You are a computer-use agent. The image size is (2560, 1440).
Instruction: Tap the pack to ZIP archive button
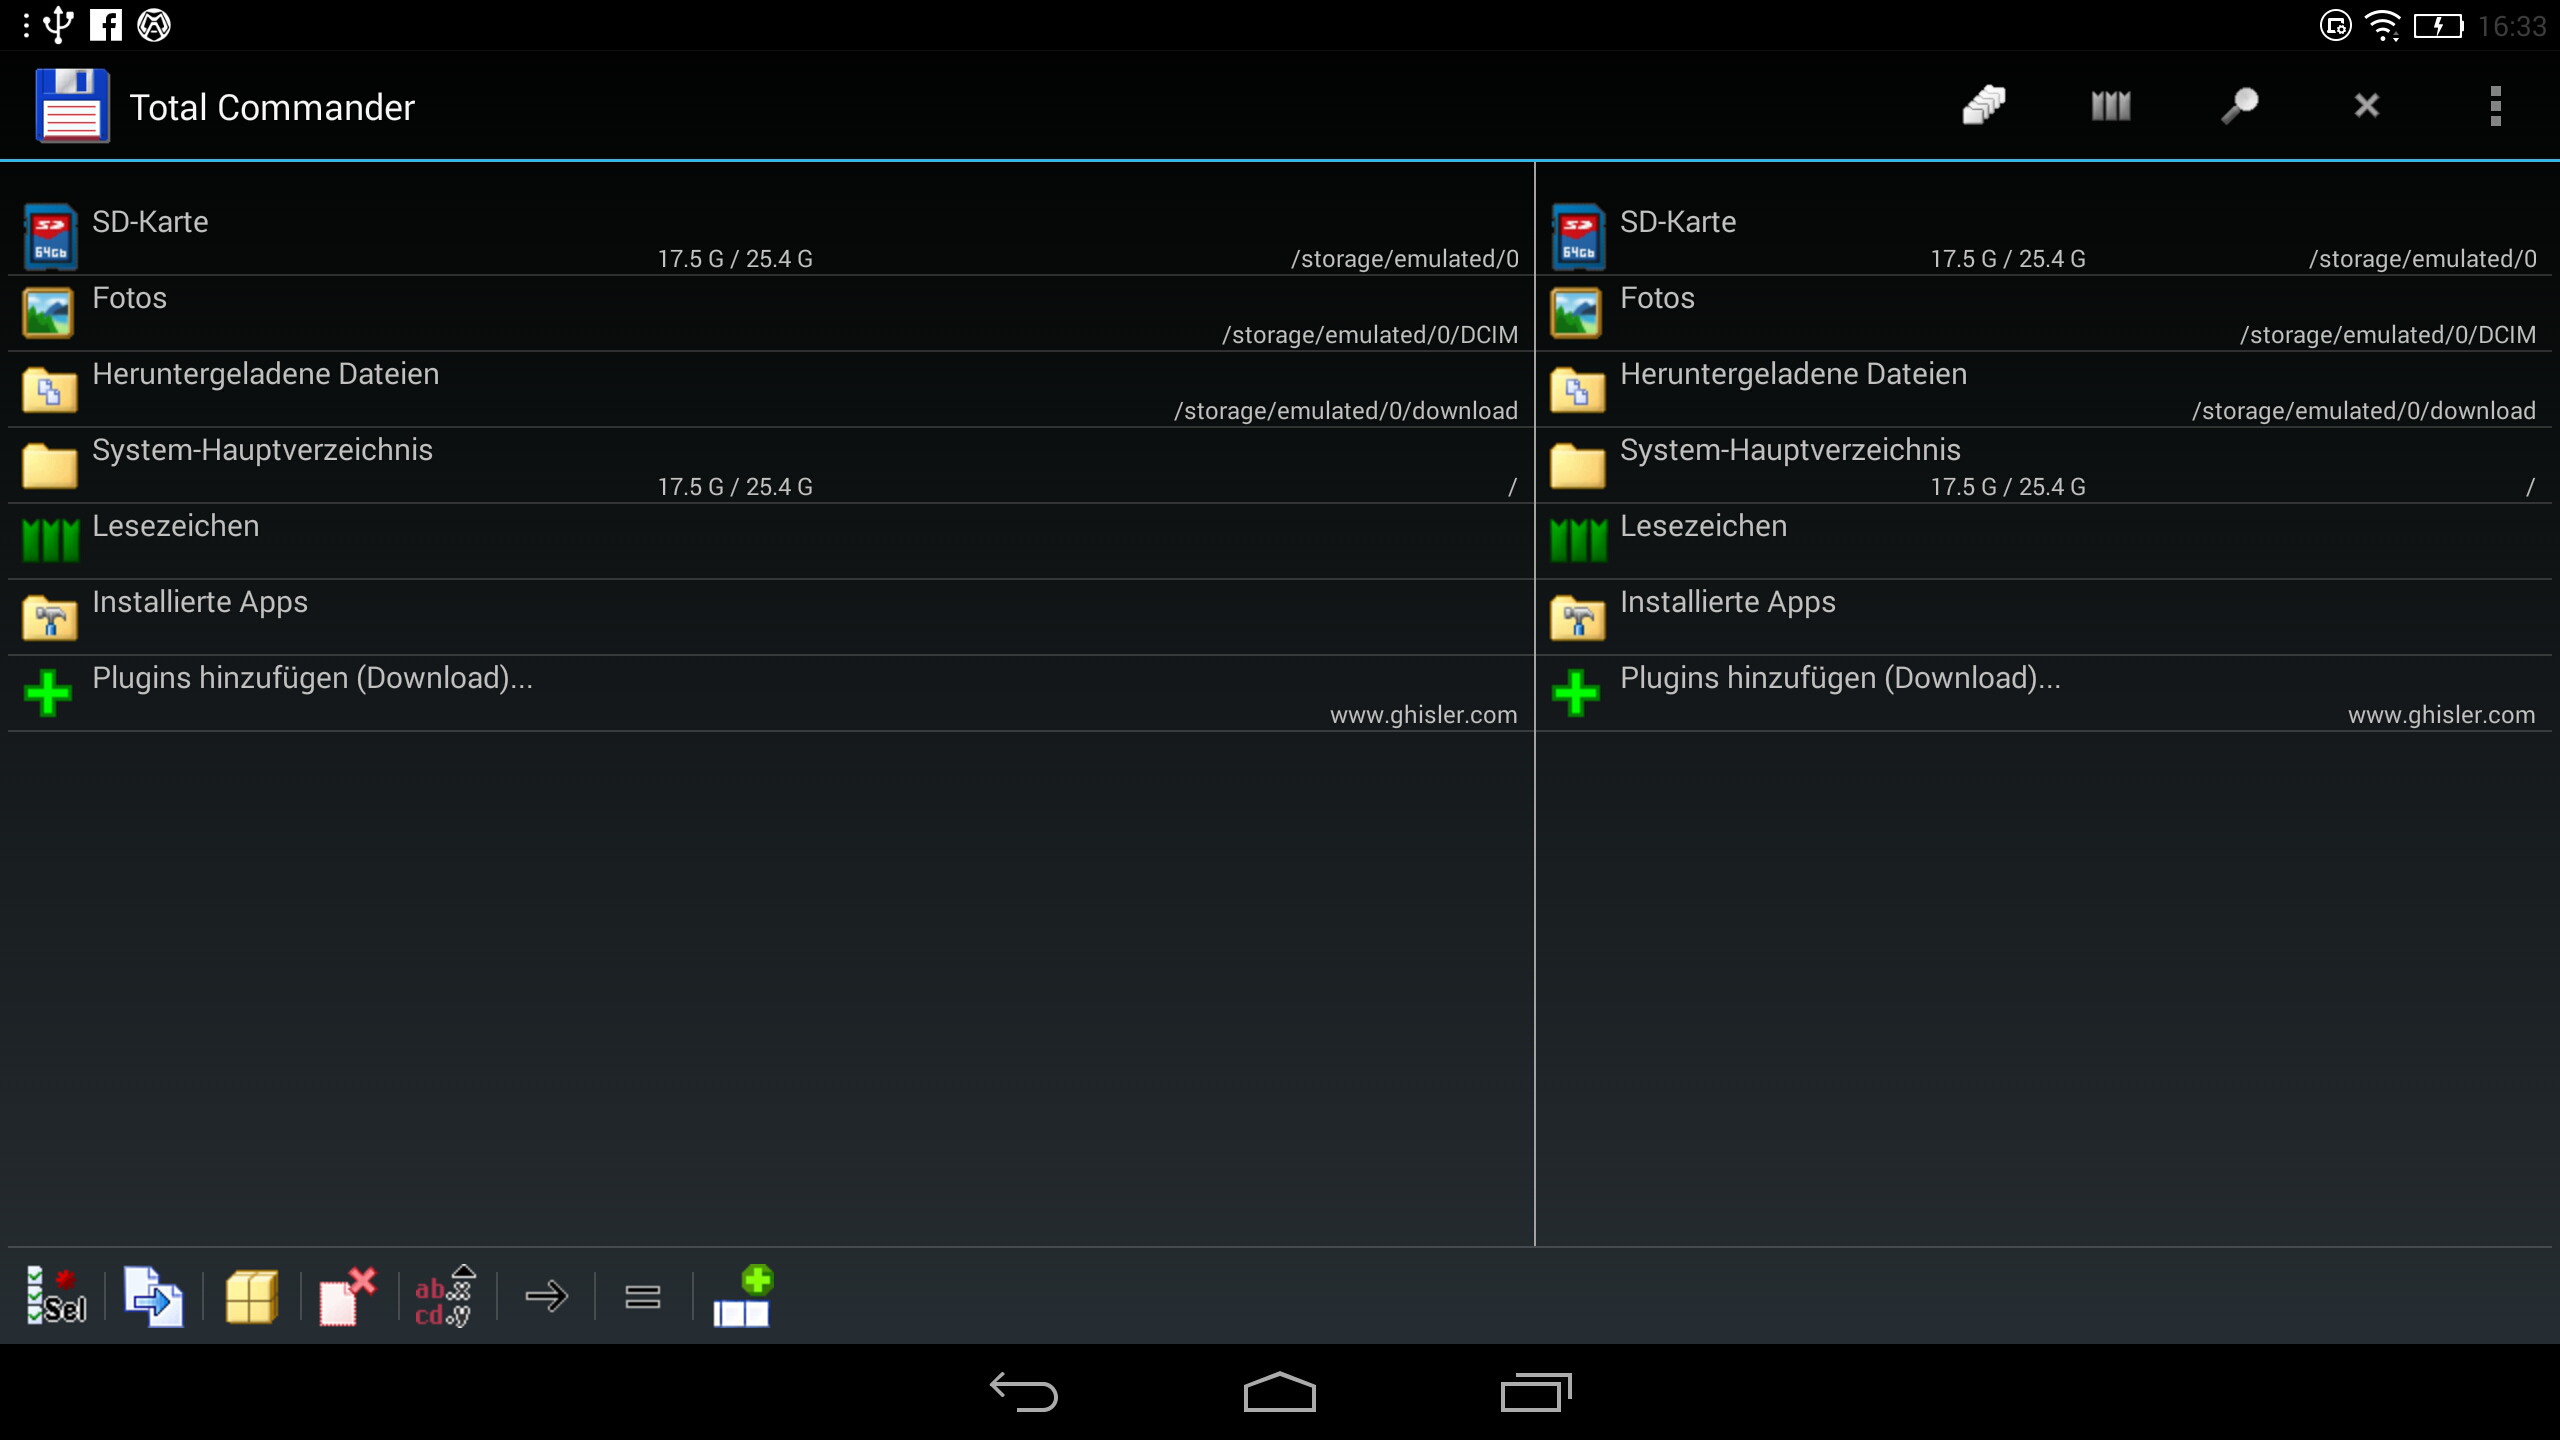pos(251,1296)
